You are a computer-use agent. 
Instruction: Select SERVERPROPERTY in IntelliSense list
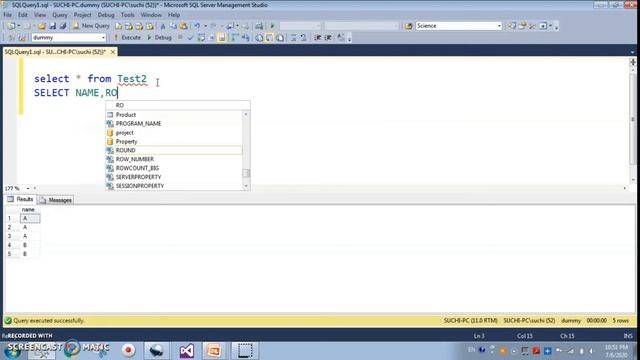click(x=174, y=177)
